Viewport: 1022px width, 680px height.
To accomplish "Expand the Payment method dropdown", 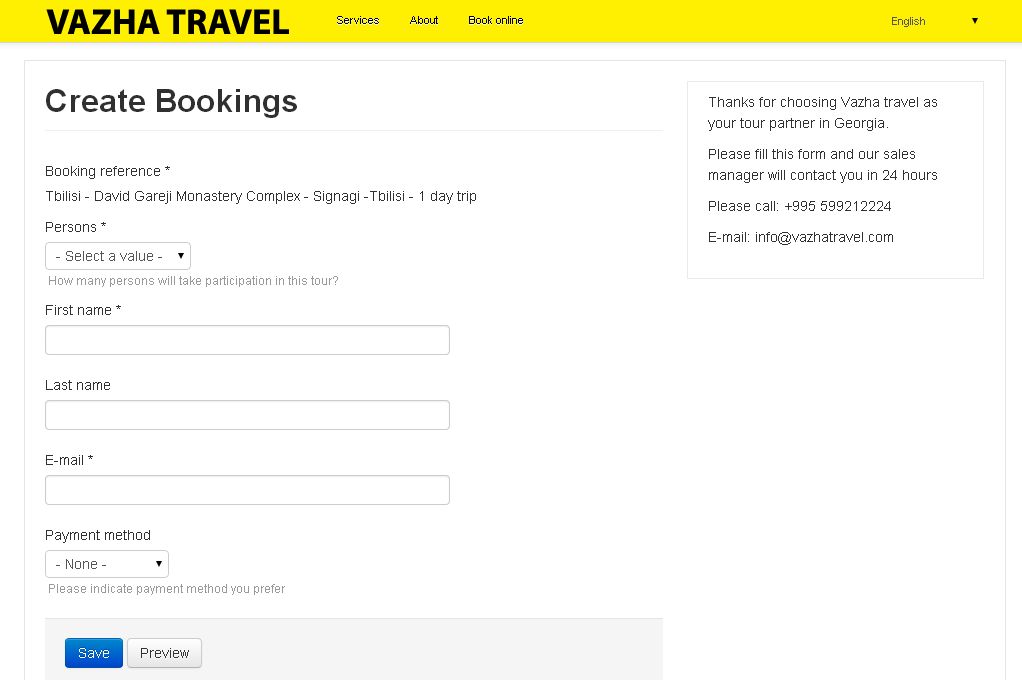I will [107, 564].
